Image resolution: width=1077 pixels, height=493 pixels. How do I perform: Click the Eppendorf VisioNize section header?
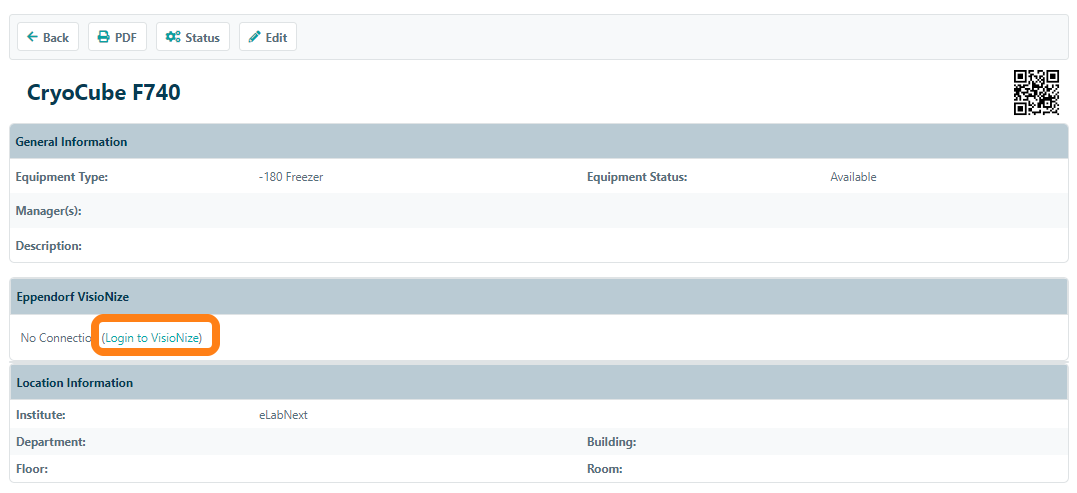click(x=72, y=297)
